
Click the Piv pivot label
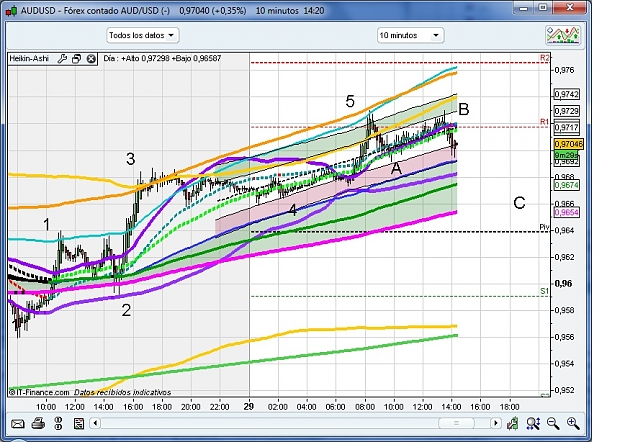(x=544, y=227)
